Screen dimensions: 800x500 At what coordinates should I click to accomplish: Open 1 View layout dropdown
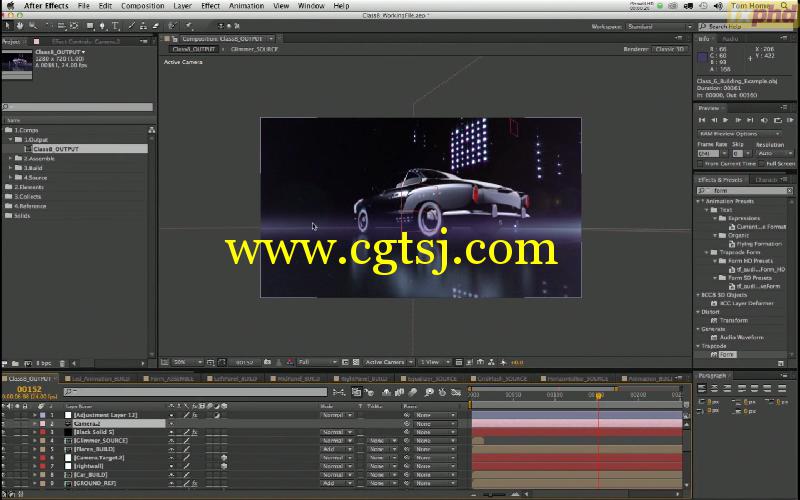tap(435, 362)
